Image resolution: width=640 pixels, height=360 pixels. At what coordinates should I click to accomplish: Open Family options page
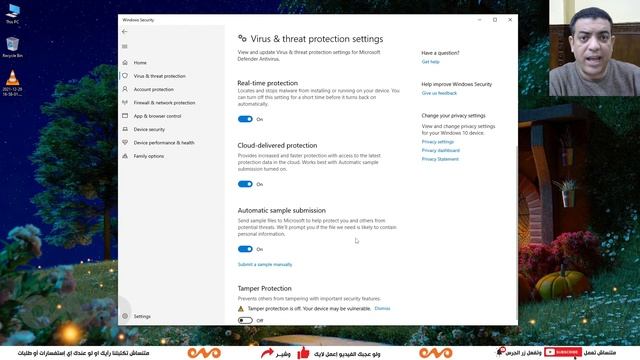149,156
